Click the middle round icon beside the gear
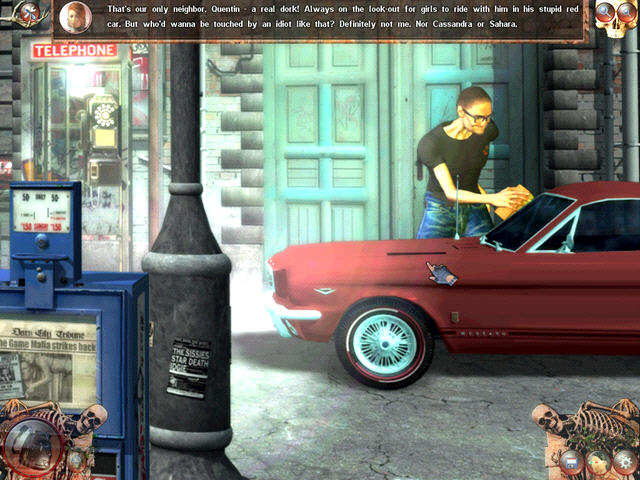Image resolution: width=640 pixels, height=480 pixels. pyautogui.click(x=598, y=461)
